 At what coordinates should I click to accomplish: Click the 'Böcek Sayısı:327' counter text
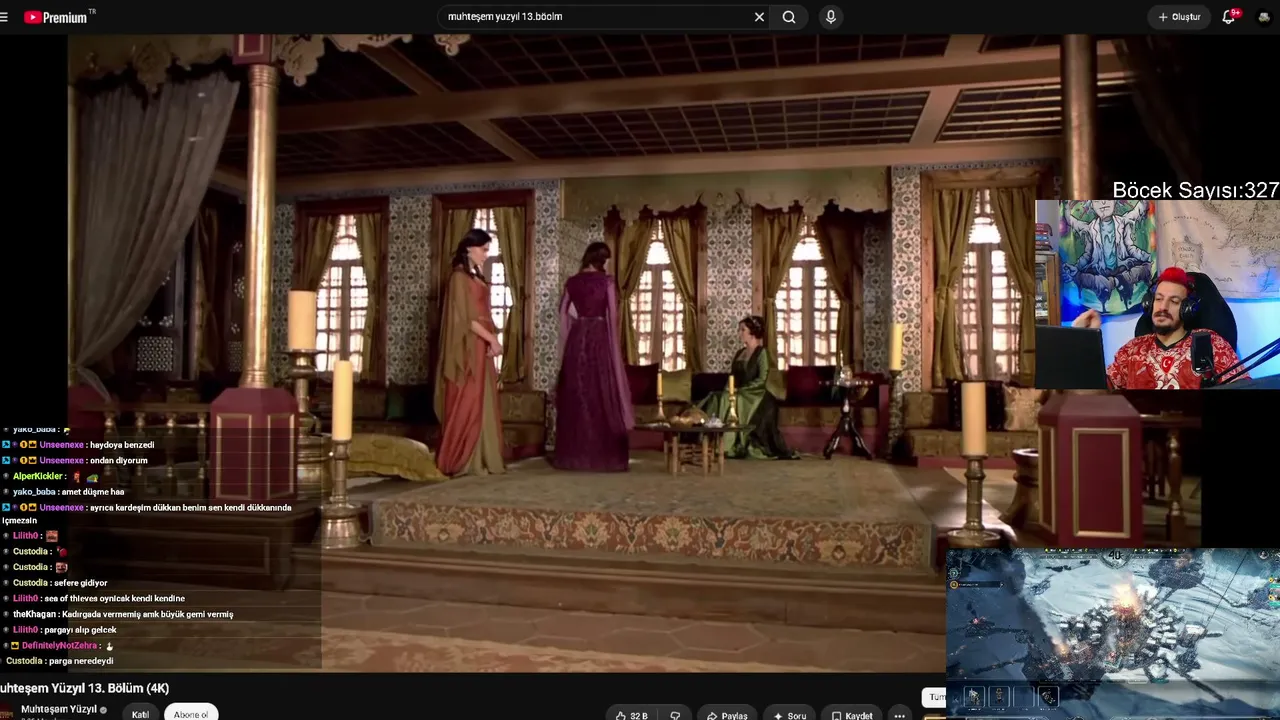click(1195, 190)
